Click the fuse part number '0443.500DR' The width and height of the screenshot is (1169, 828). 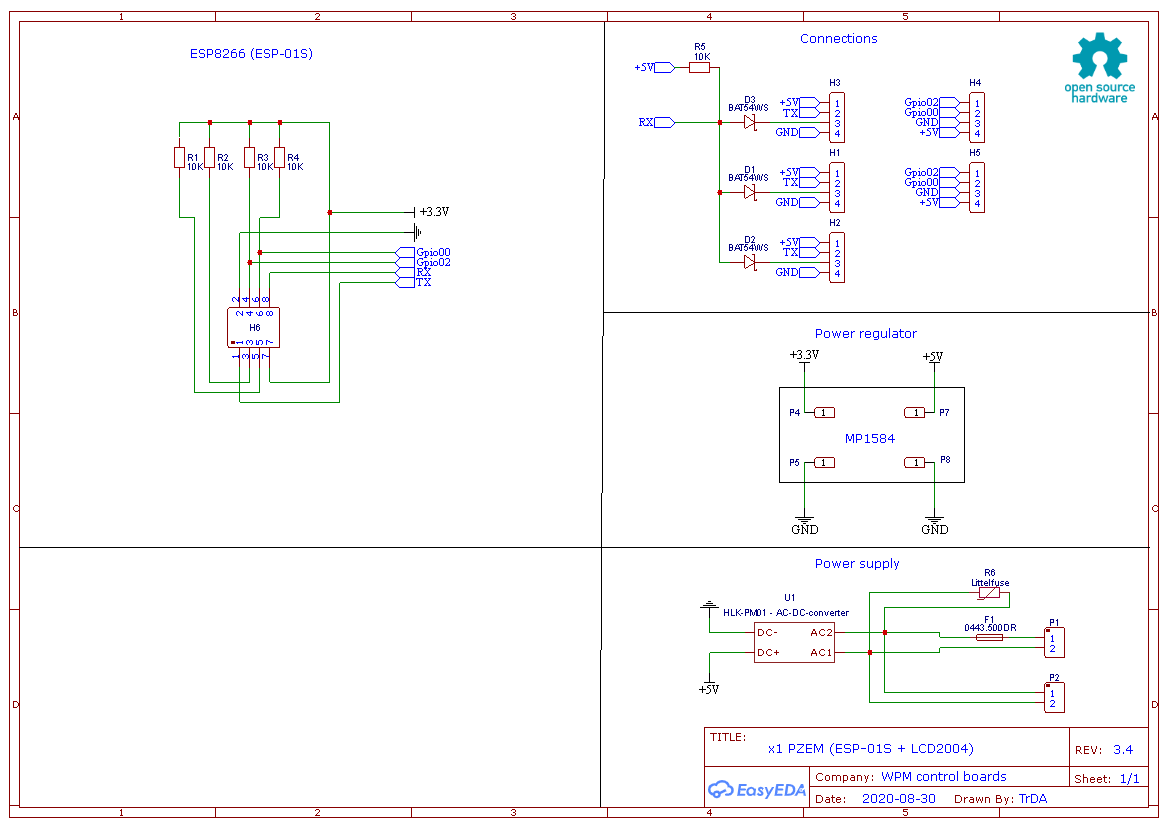pyautogui.click(x=990, y=628)
